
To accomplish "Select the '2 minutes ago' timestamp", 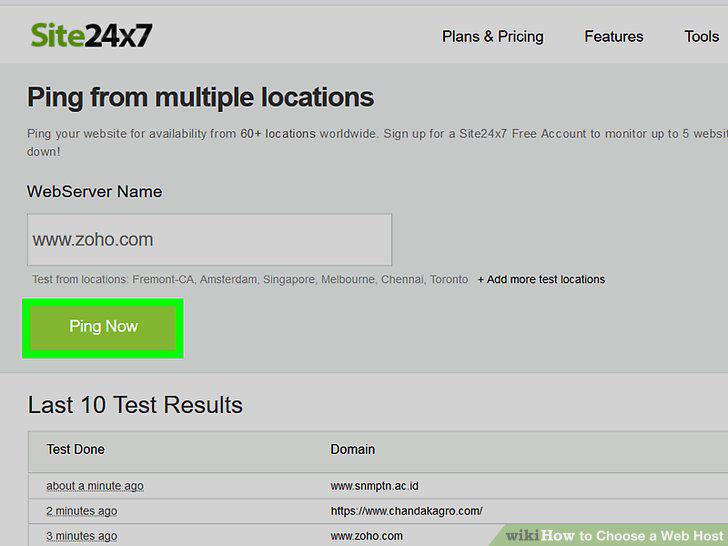I will pos(81,511).
